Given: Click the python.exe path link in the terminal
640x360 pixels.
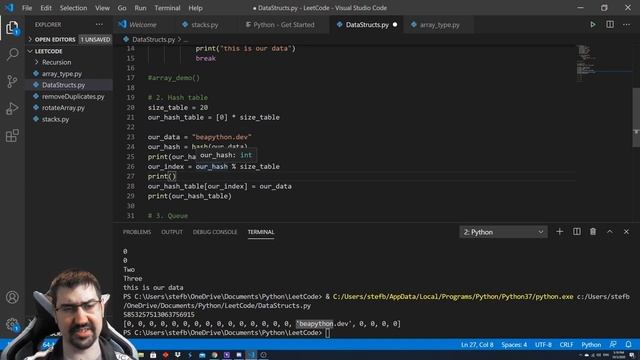Looking at the screenshot, I should click(453, 297).
